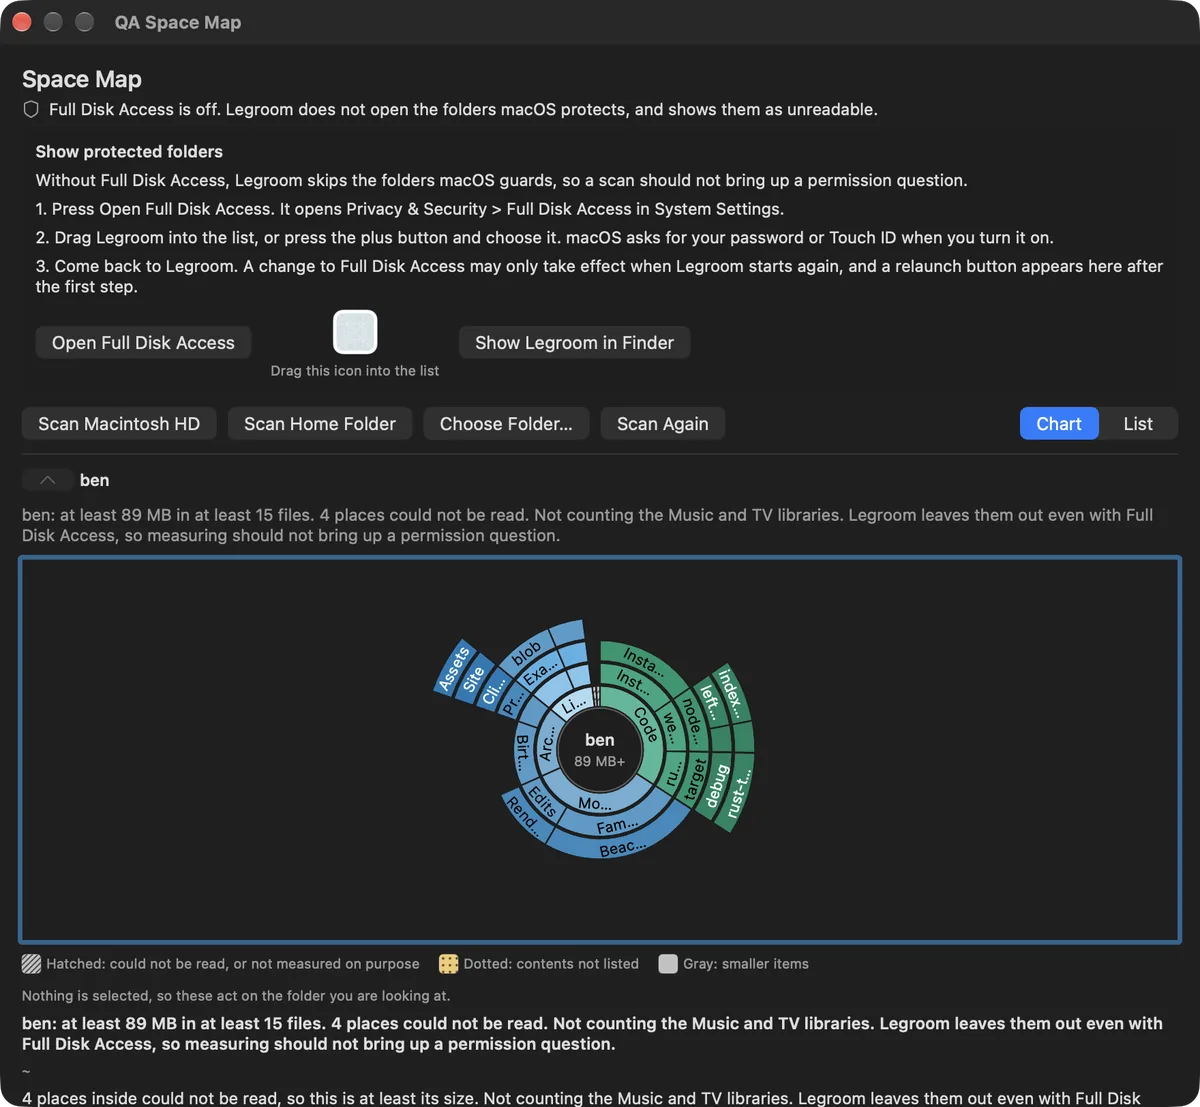Select the Code segment in the chart
The height and width of the screenshot is (1107, 1200).
645,726
